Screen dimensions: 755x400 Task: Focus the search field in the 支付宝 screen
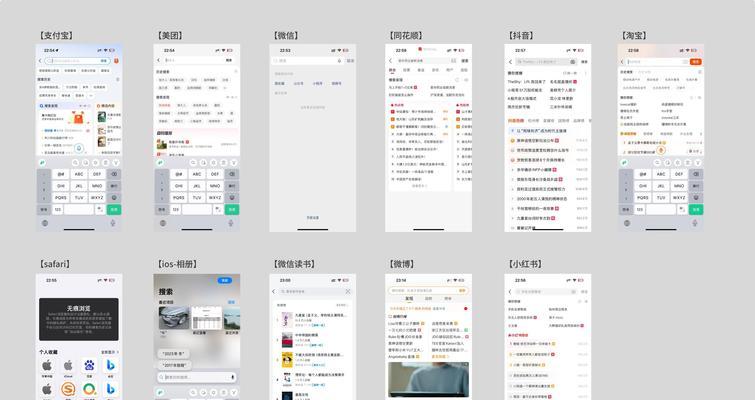click(x=78, y=61)
